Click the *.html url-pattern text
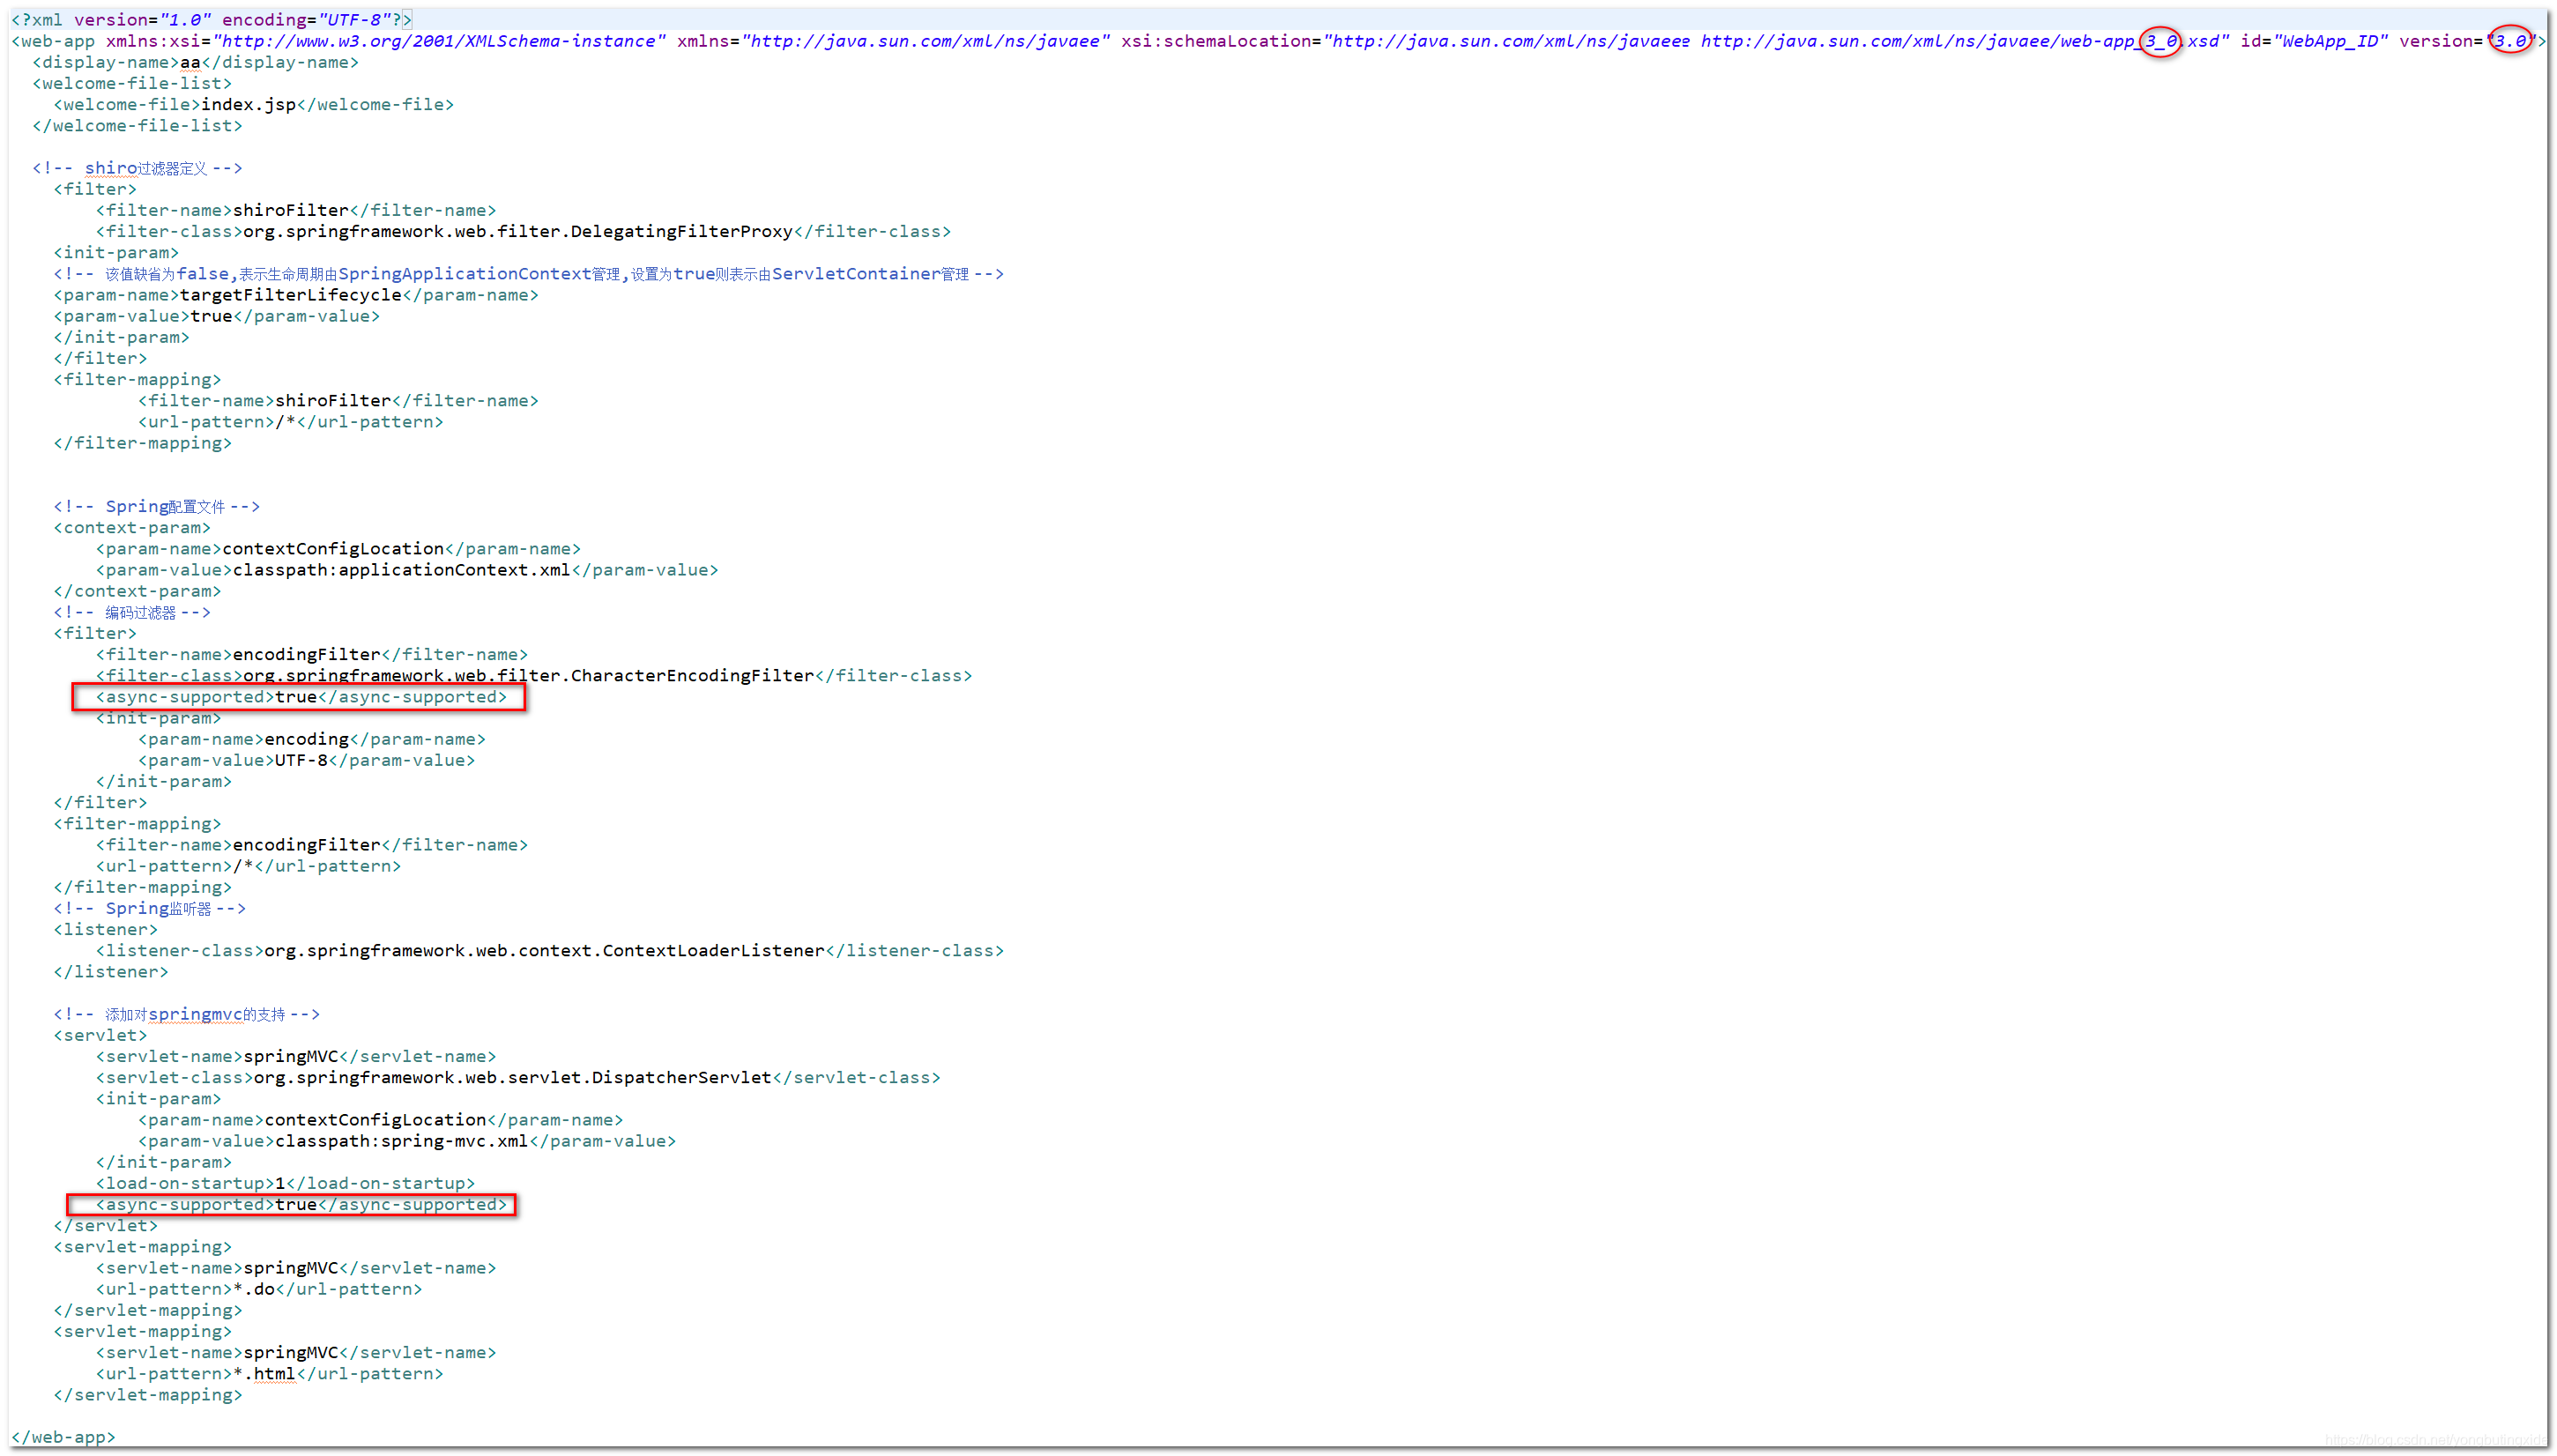The height and width of the screenshot is (1456, 2557). [x=264, y=1374]
